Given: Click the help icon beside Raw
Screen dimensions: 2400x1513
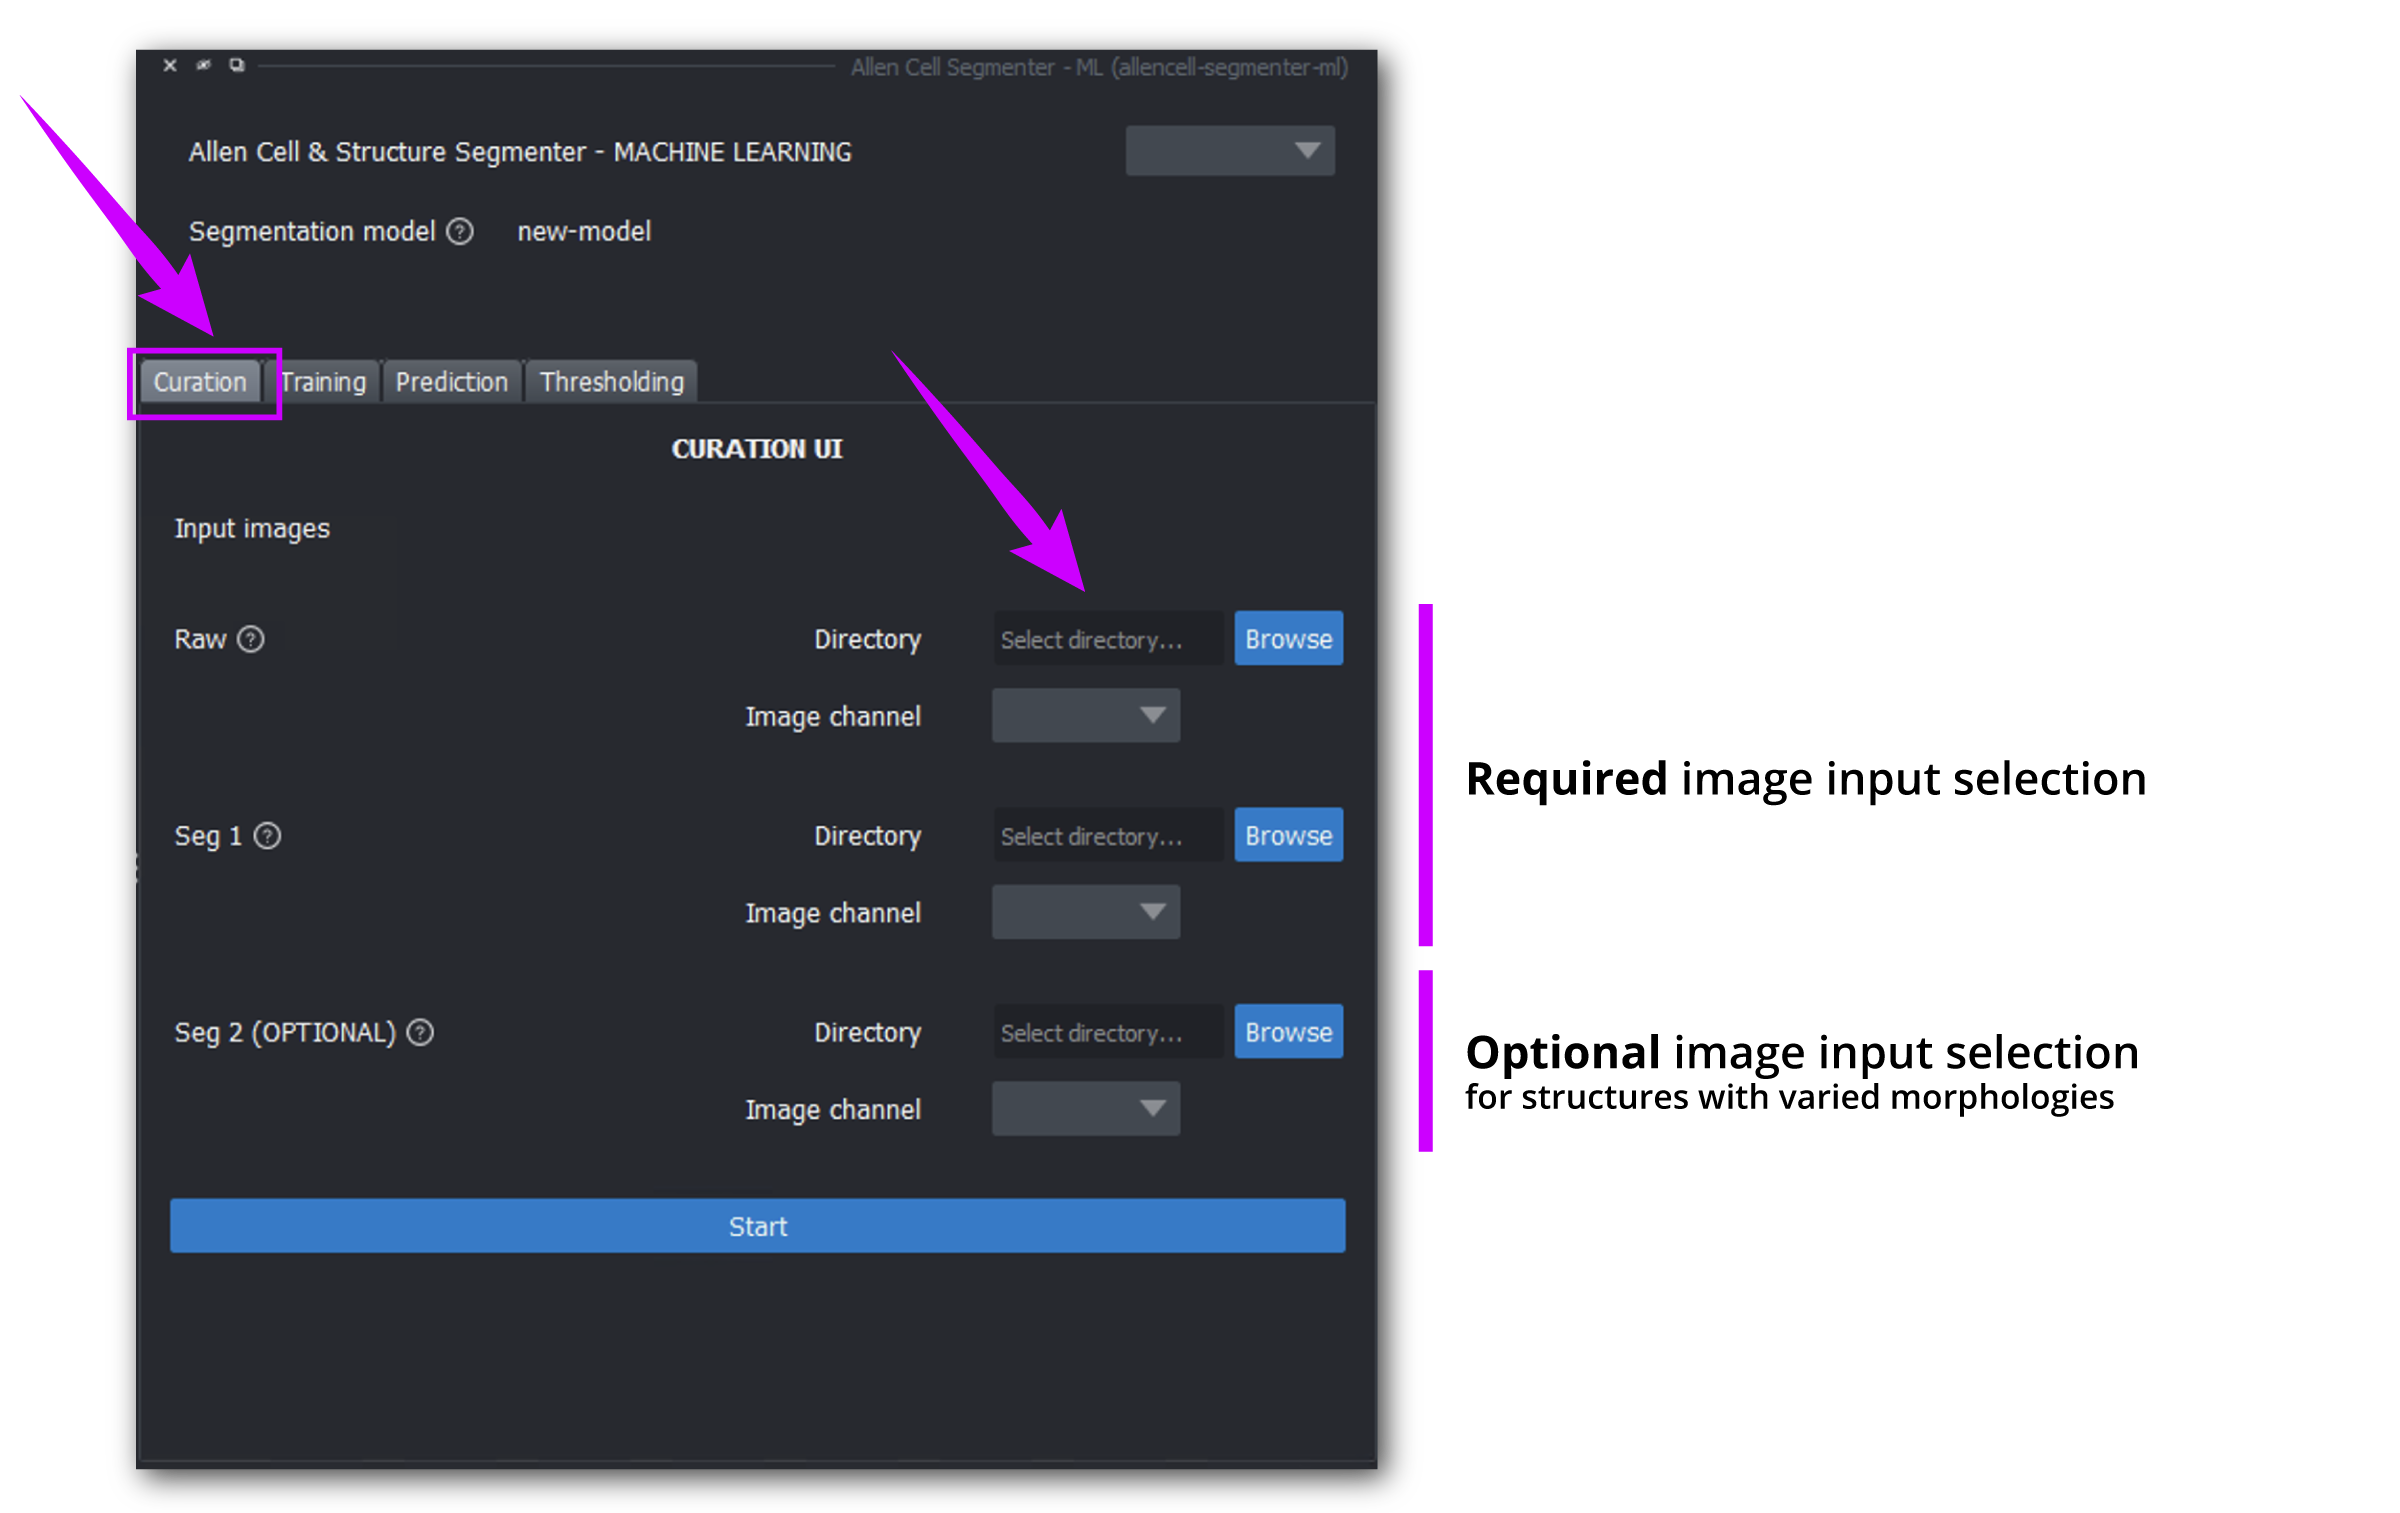Looking at the screenshot, I should (x=251, y=639).
